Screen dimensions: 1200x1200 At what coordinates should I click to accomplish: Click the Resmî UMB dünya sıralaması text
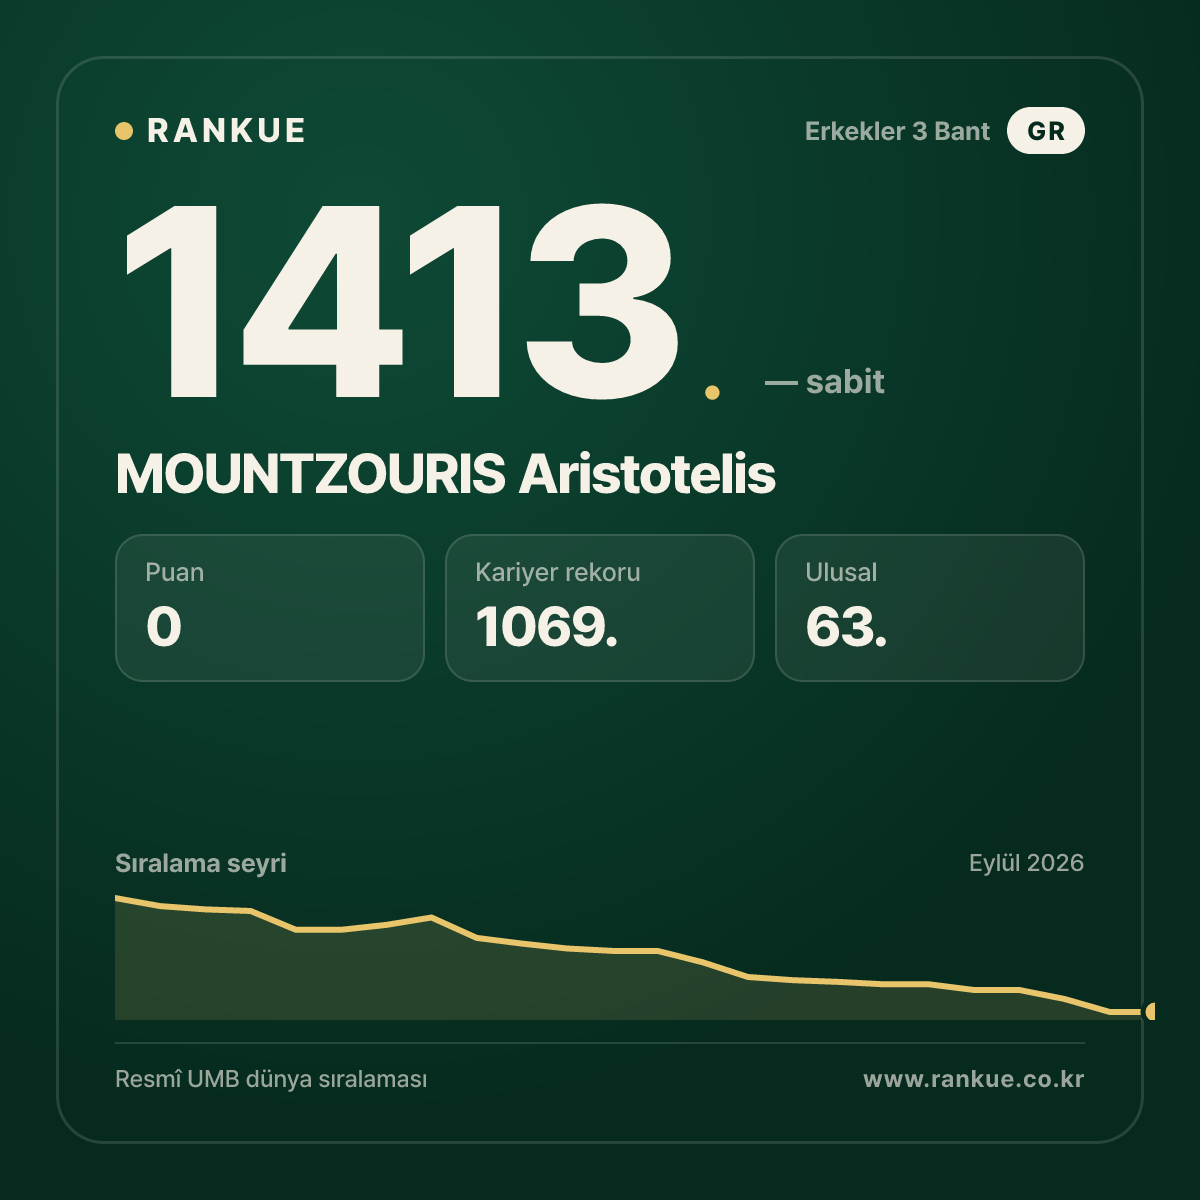[271, 1080]
